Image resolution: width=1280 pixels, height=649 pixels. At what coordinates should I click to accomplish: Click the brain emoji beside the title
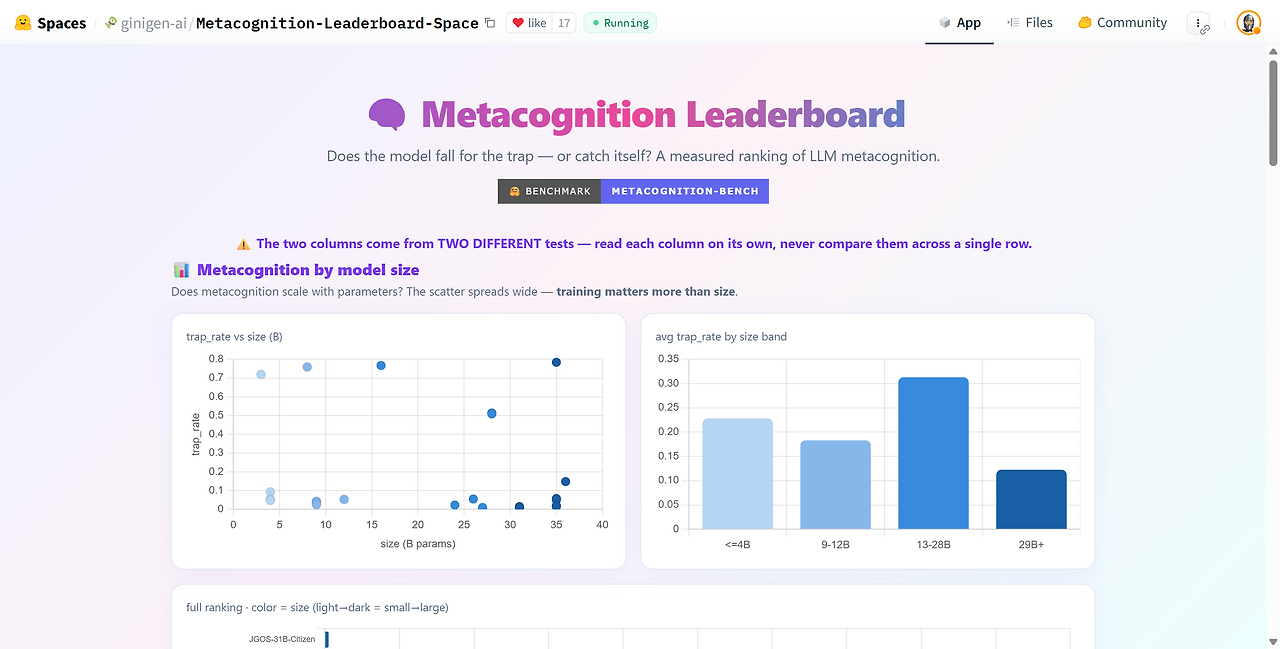[x=387, y=115]
